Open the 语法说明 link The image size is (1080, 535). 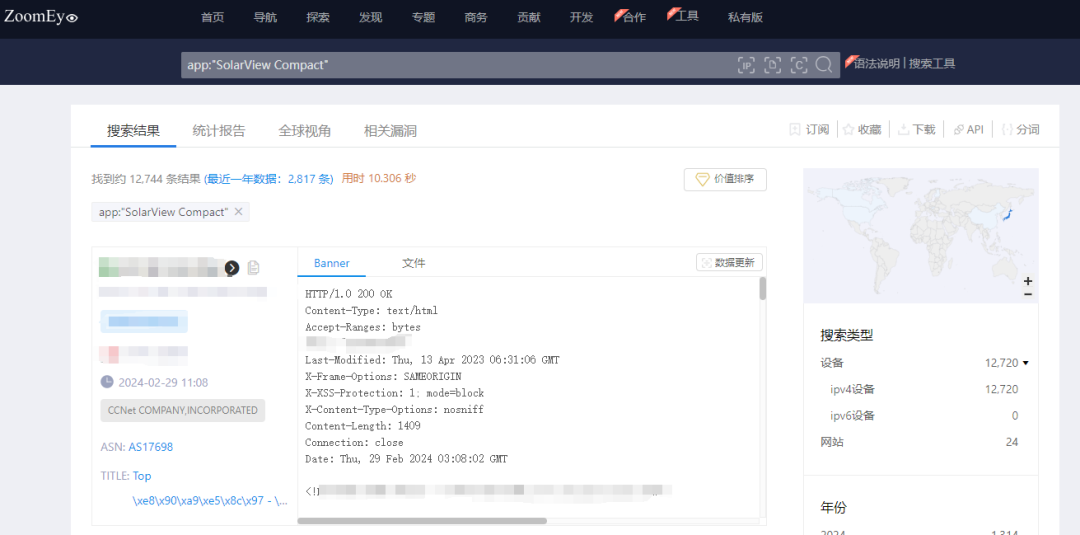876,64
